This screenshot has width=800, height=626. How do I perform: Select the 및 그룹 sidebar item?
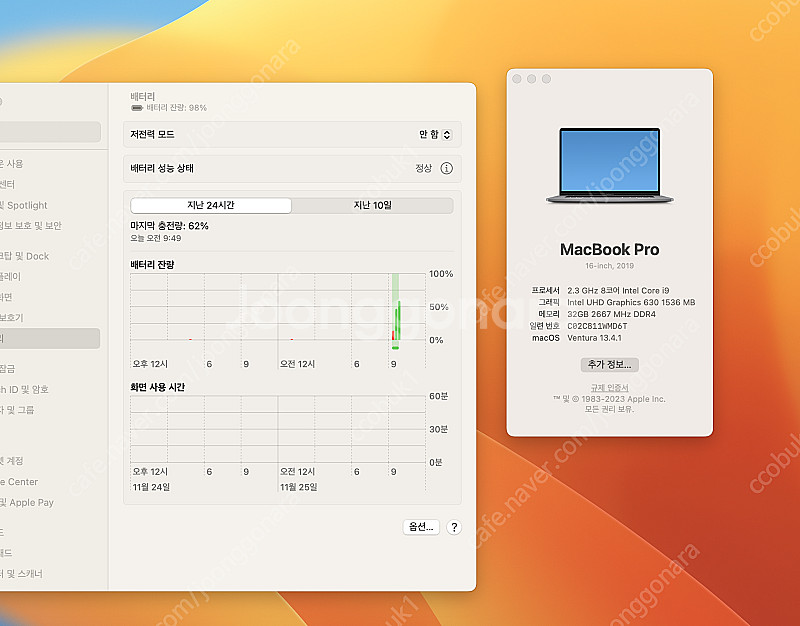coord(17,410)
